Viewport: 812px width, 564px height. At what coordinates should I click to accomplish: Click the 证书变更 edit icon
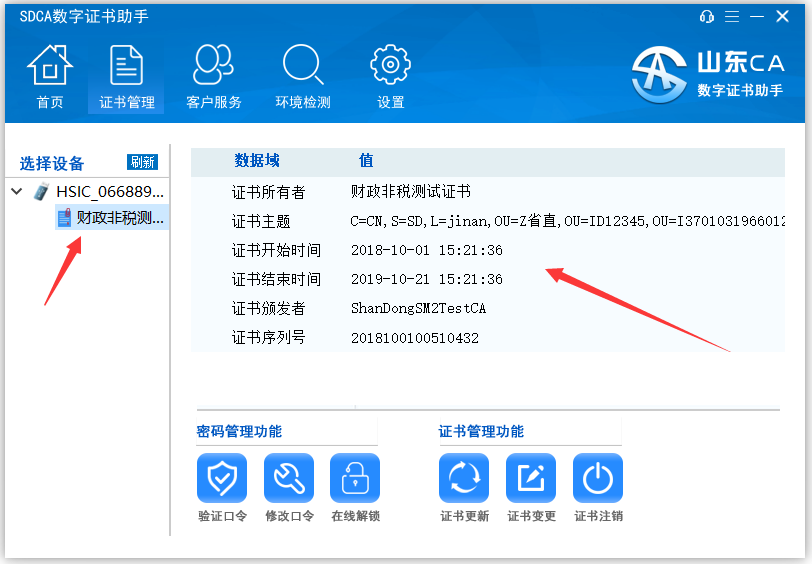coord(531,478)
